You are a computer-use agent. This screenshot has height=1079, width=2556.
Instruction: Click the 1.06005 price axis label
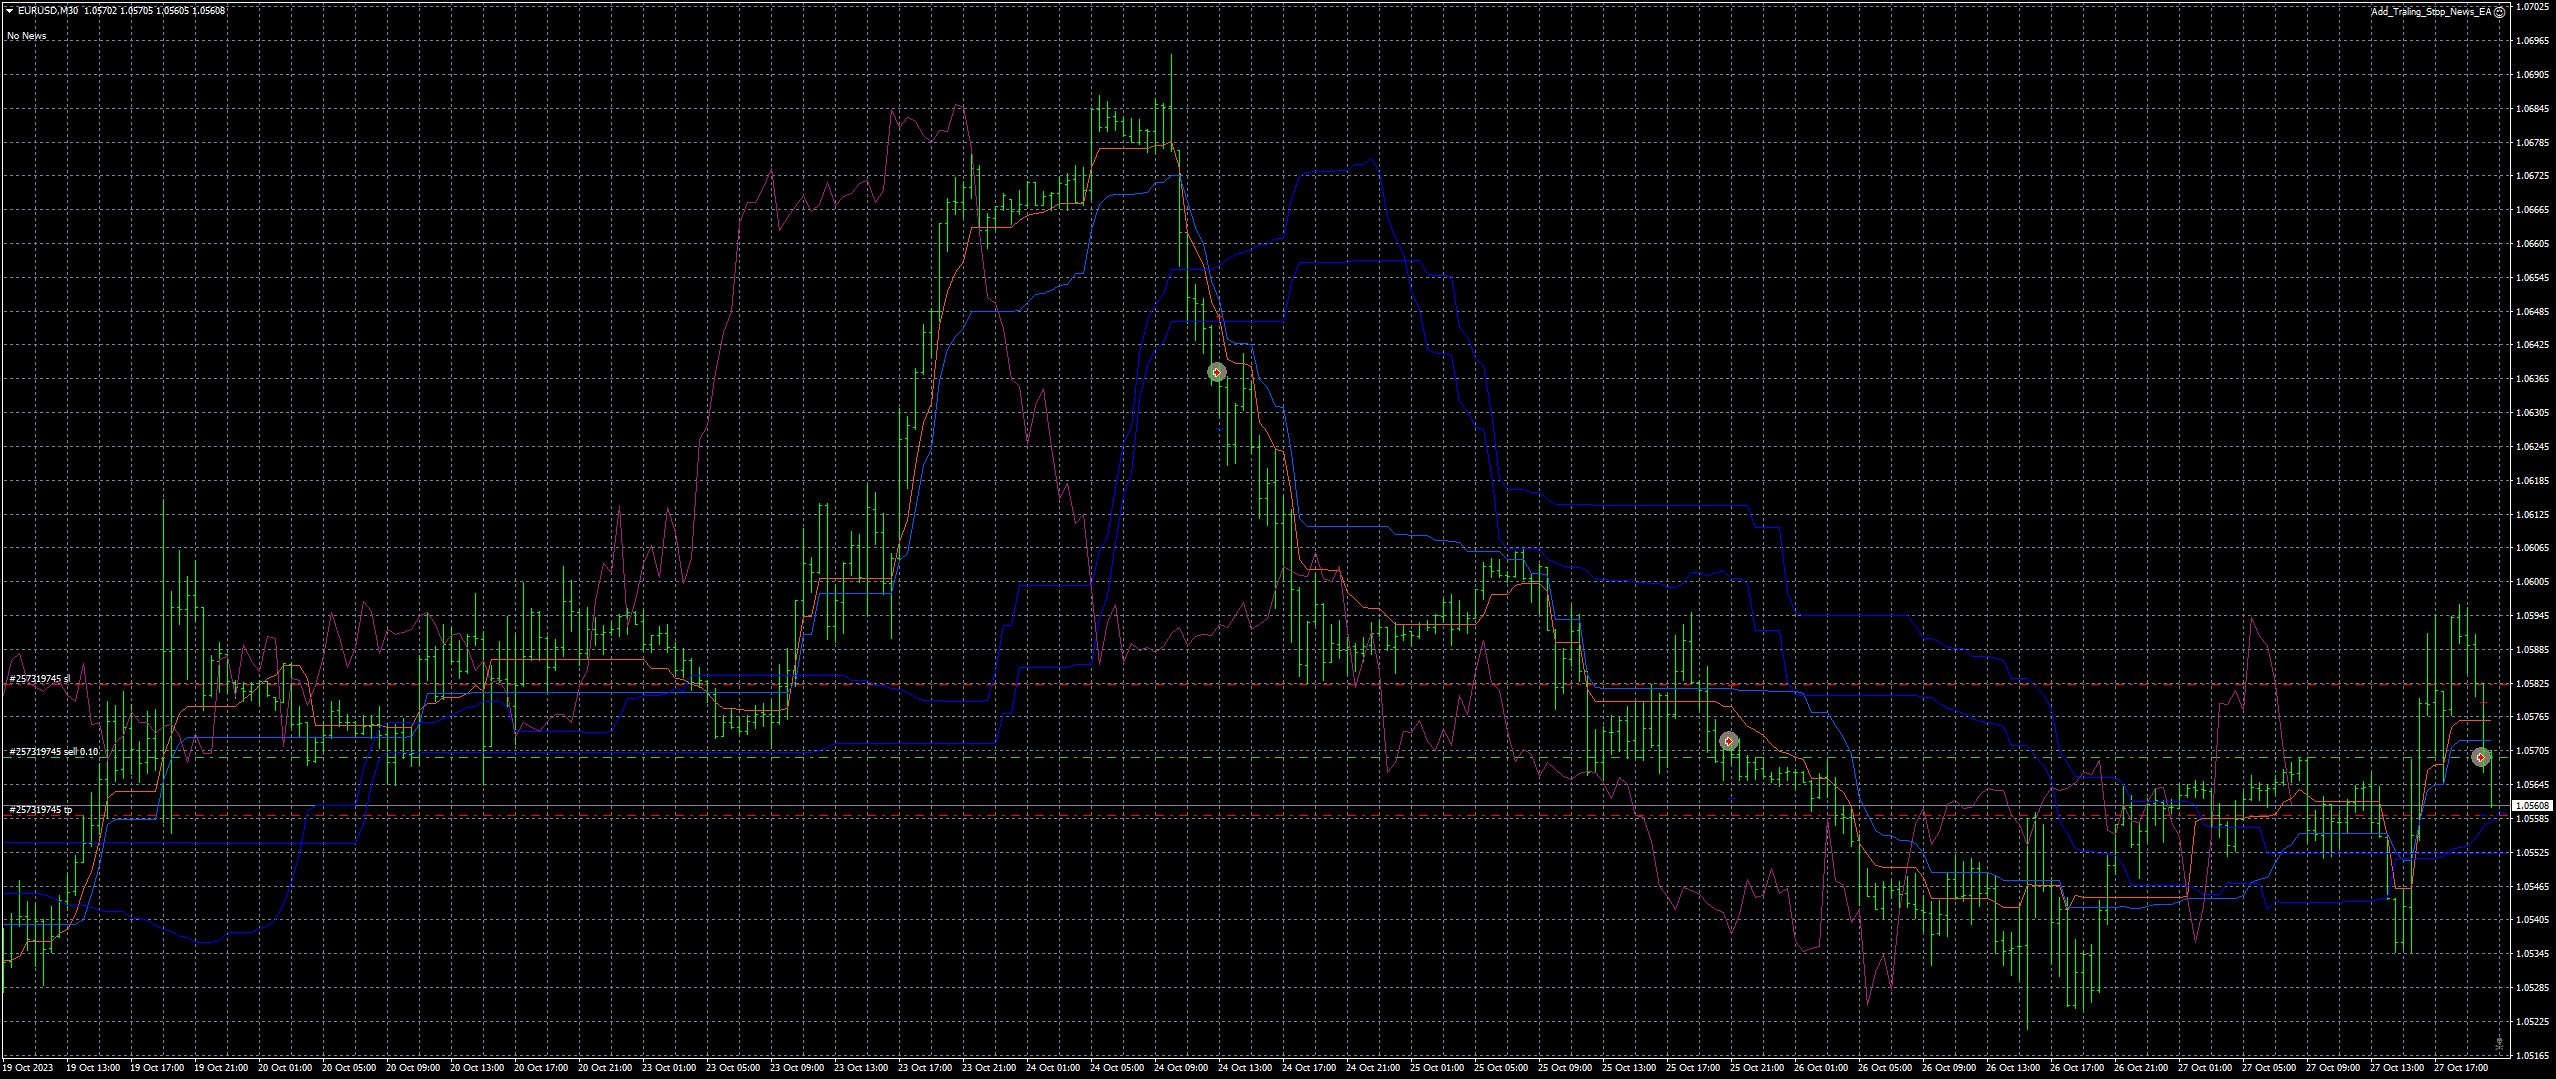pos(2532,582)
